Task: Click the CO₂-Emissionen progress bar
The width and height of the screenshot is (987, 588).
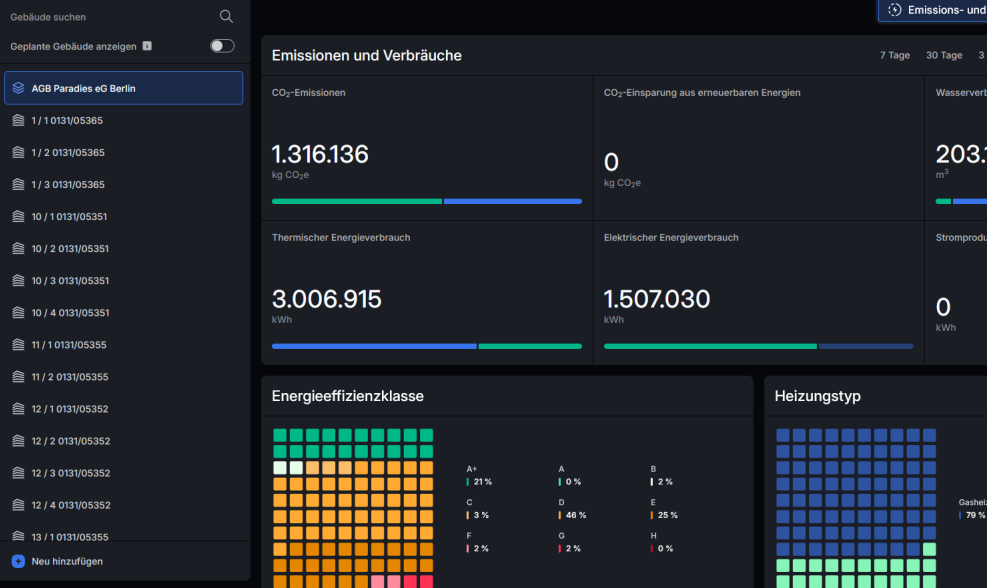Action: click(426, 201)
